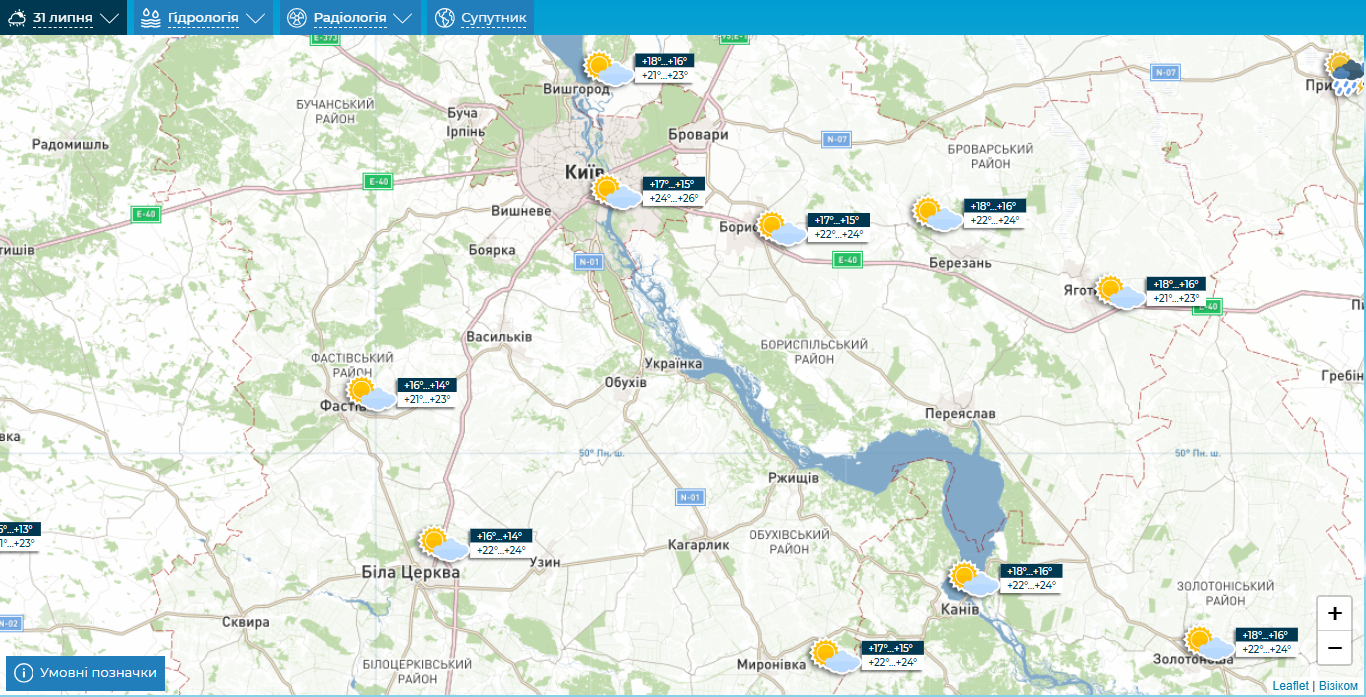Click the weather icon at Yahotyn
The image size is (1366, 697).
tap(1119, 292)
